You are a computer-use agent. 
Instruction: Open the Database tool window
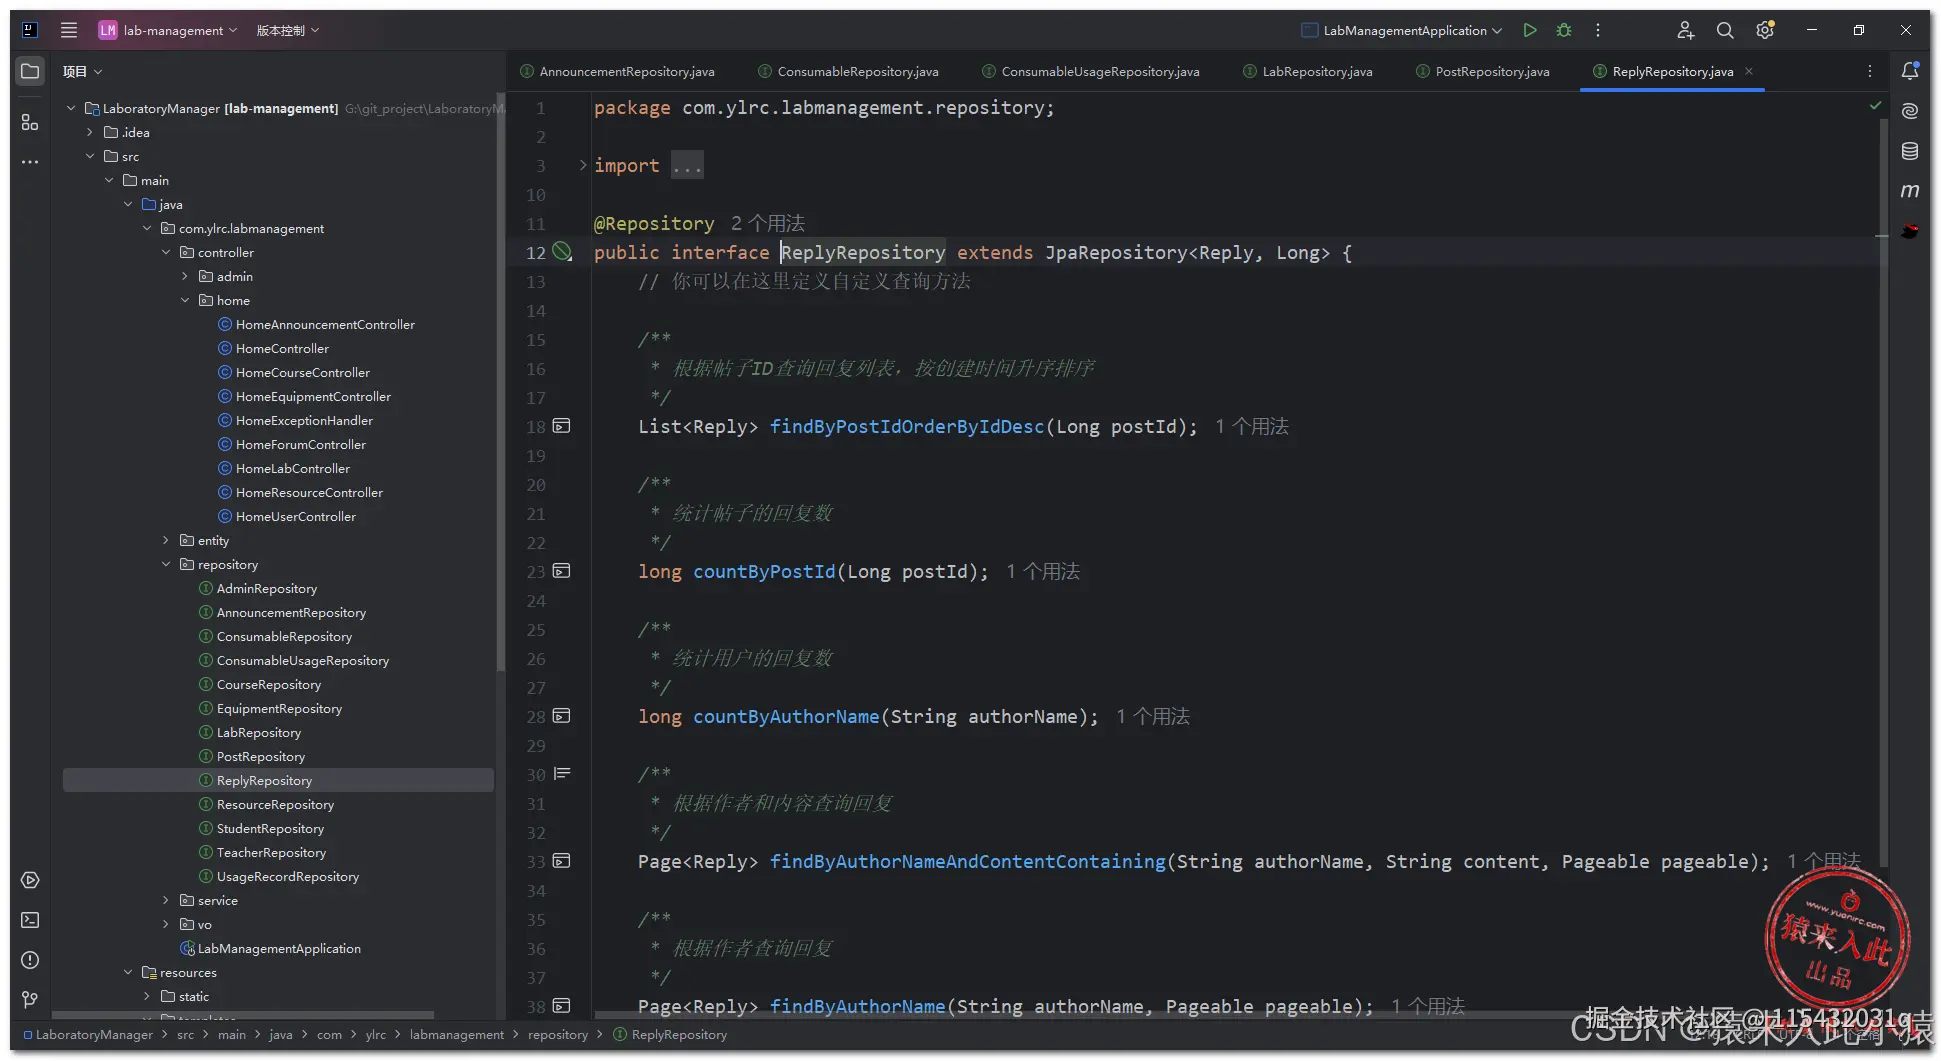pyautogui.click(x=1910, y=151)
